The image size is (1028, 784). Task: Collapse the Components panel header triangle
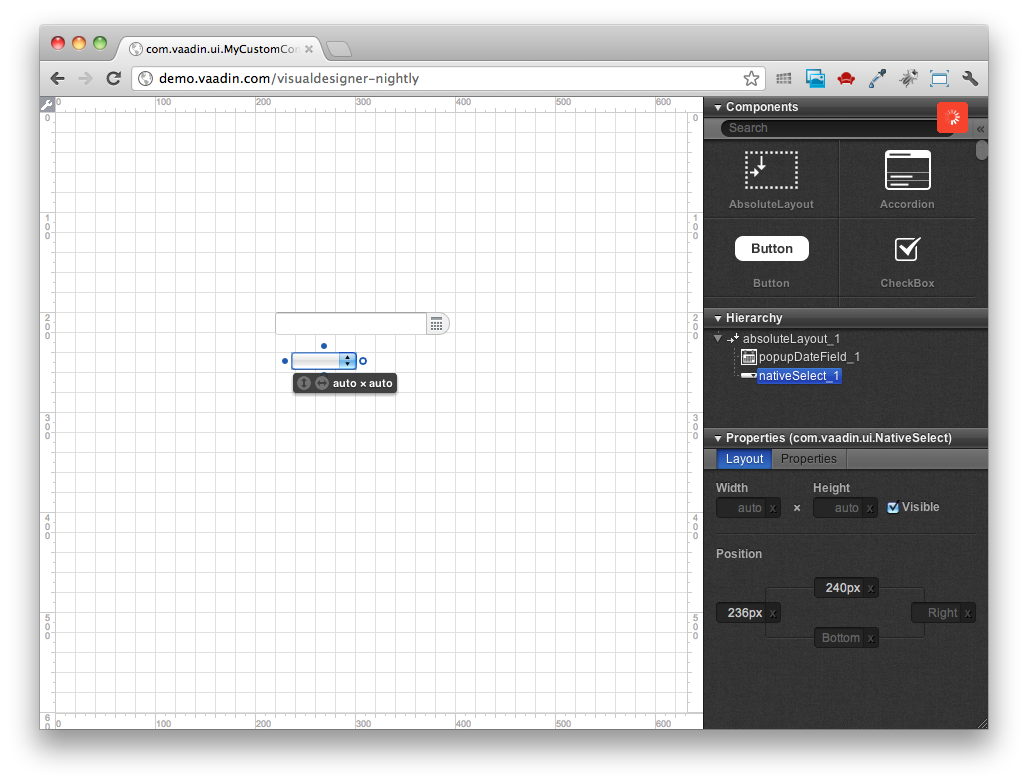(x=717, y=106)
